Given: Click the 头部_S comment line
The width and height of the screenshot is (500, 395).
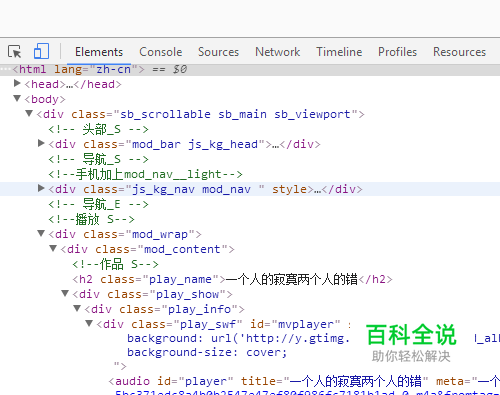Looking at the screenshot, I should 98,129.
